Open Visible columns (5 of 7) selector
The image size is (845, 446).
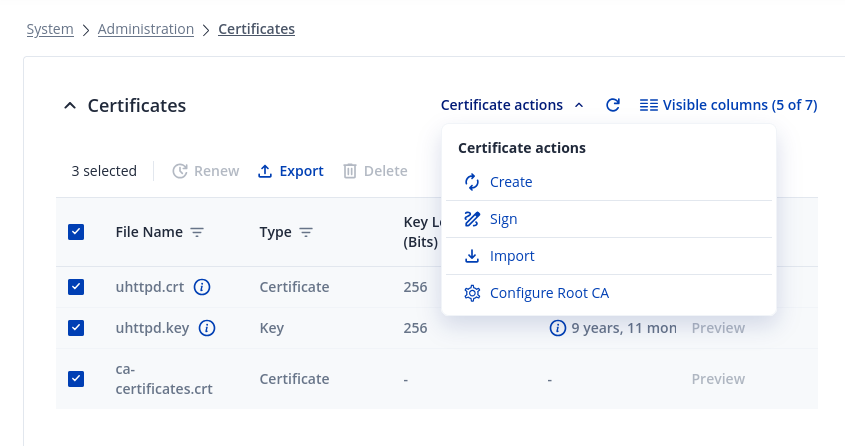point(728,105)
